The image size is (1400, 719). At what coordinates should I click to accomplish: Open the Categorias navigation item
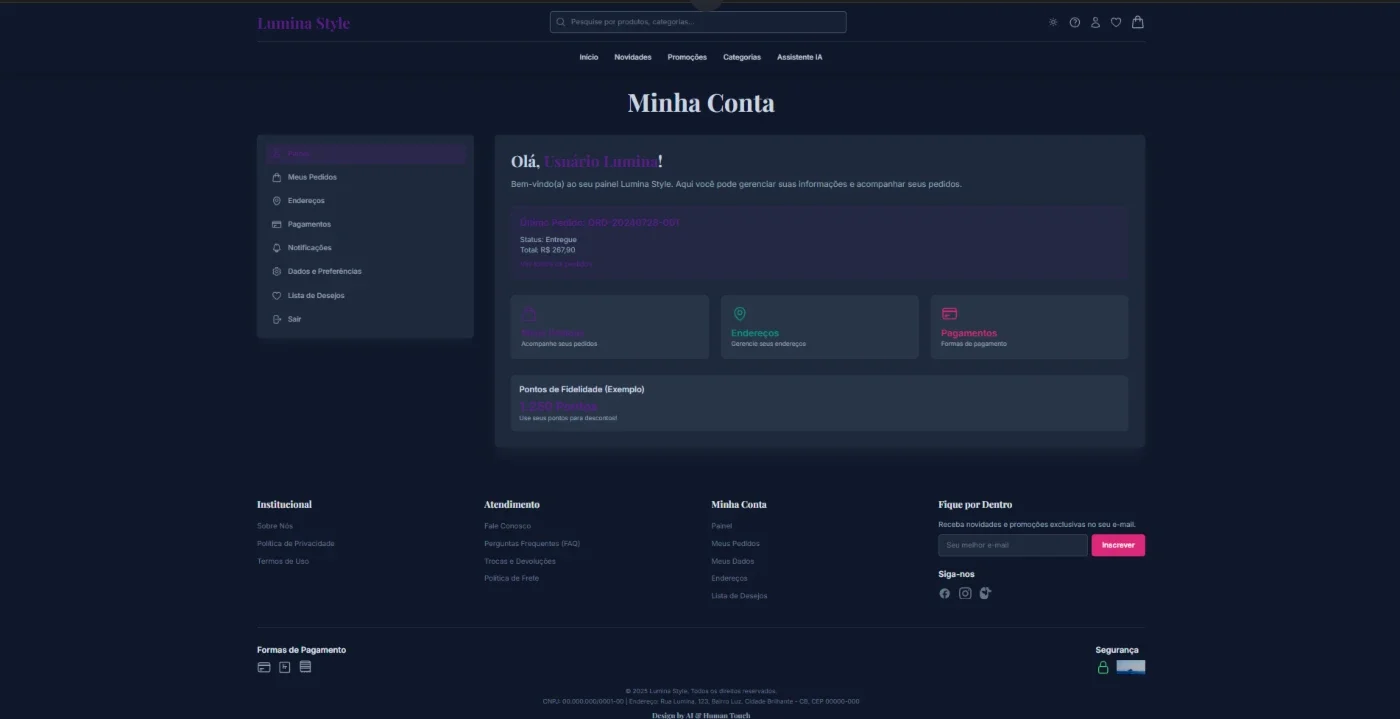[x=742, y=57]
